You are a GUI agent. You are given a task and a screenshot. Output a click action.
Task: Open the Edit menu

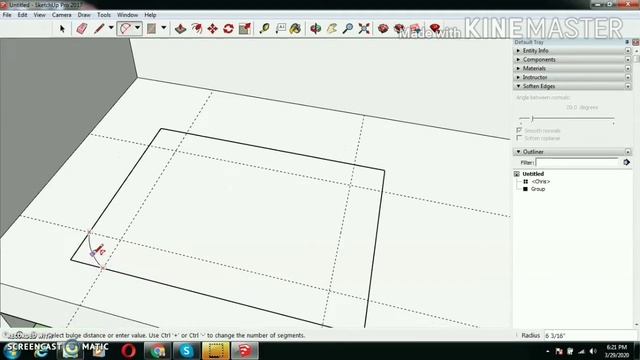22,15
